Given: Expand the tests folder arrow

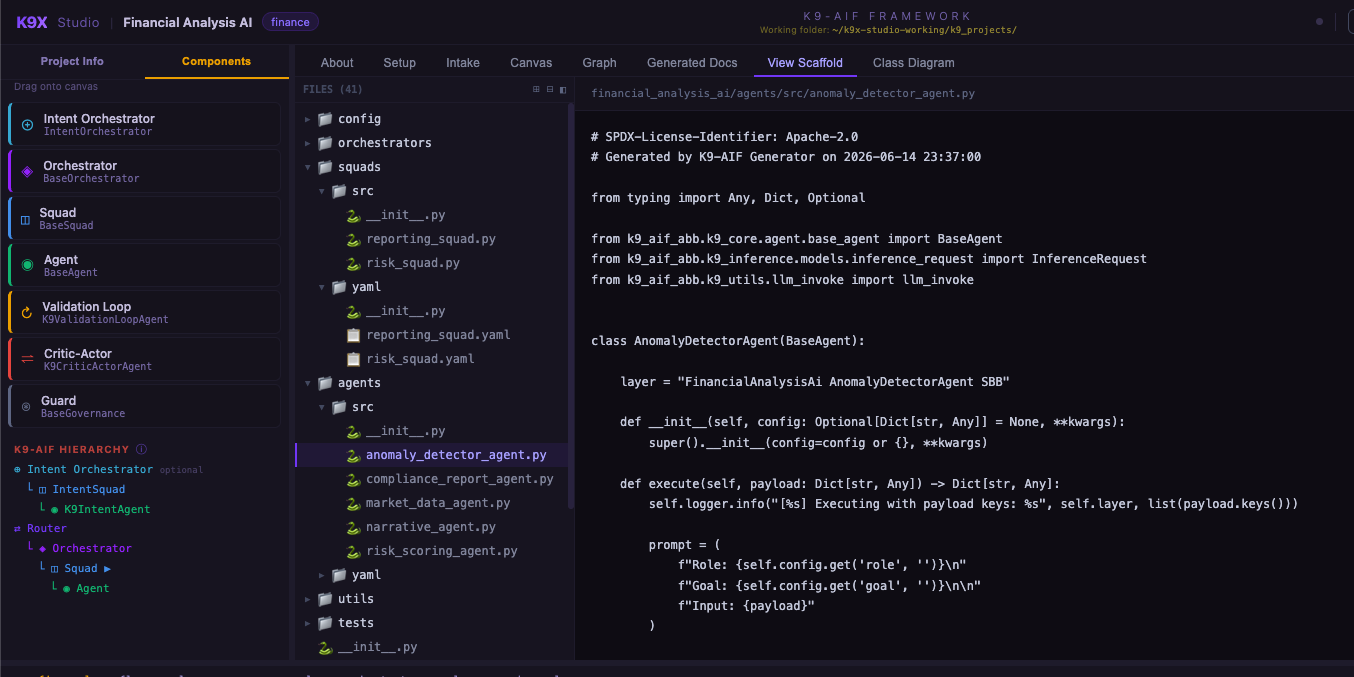Looking at the screenshot, I should pos(308,623).
